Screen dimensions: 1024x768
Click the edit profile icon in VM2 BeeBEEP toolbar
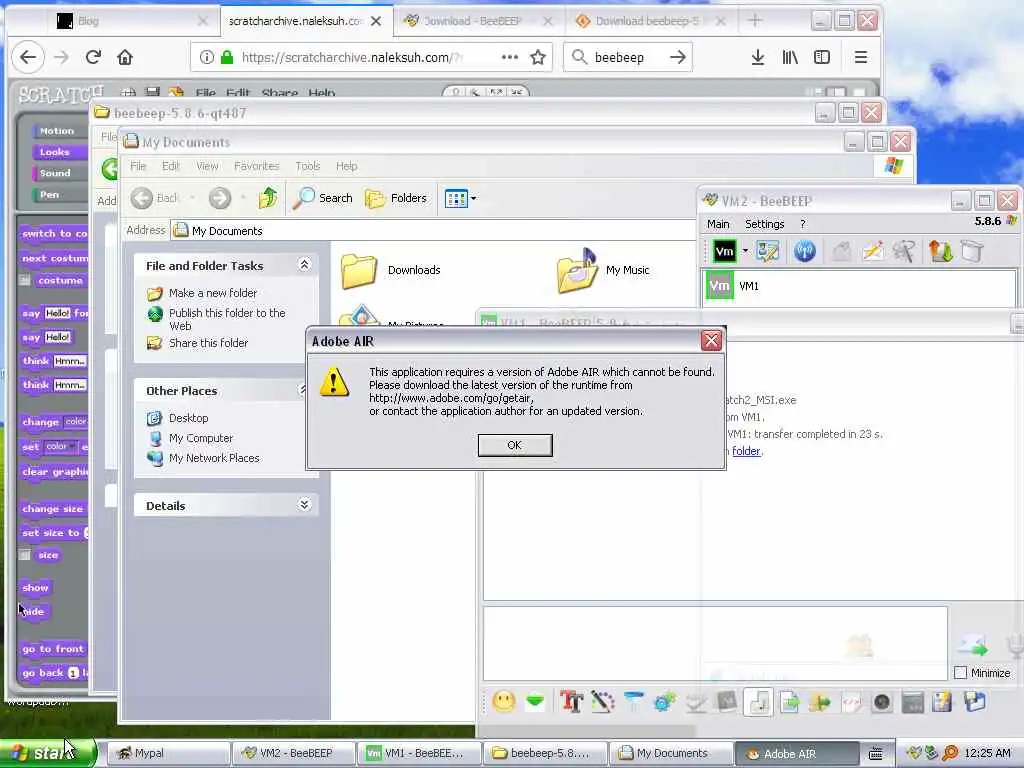point(767,251)
